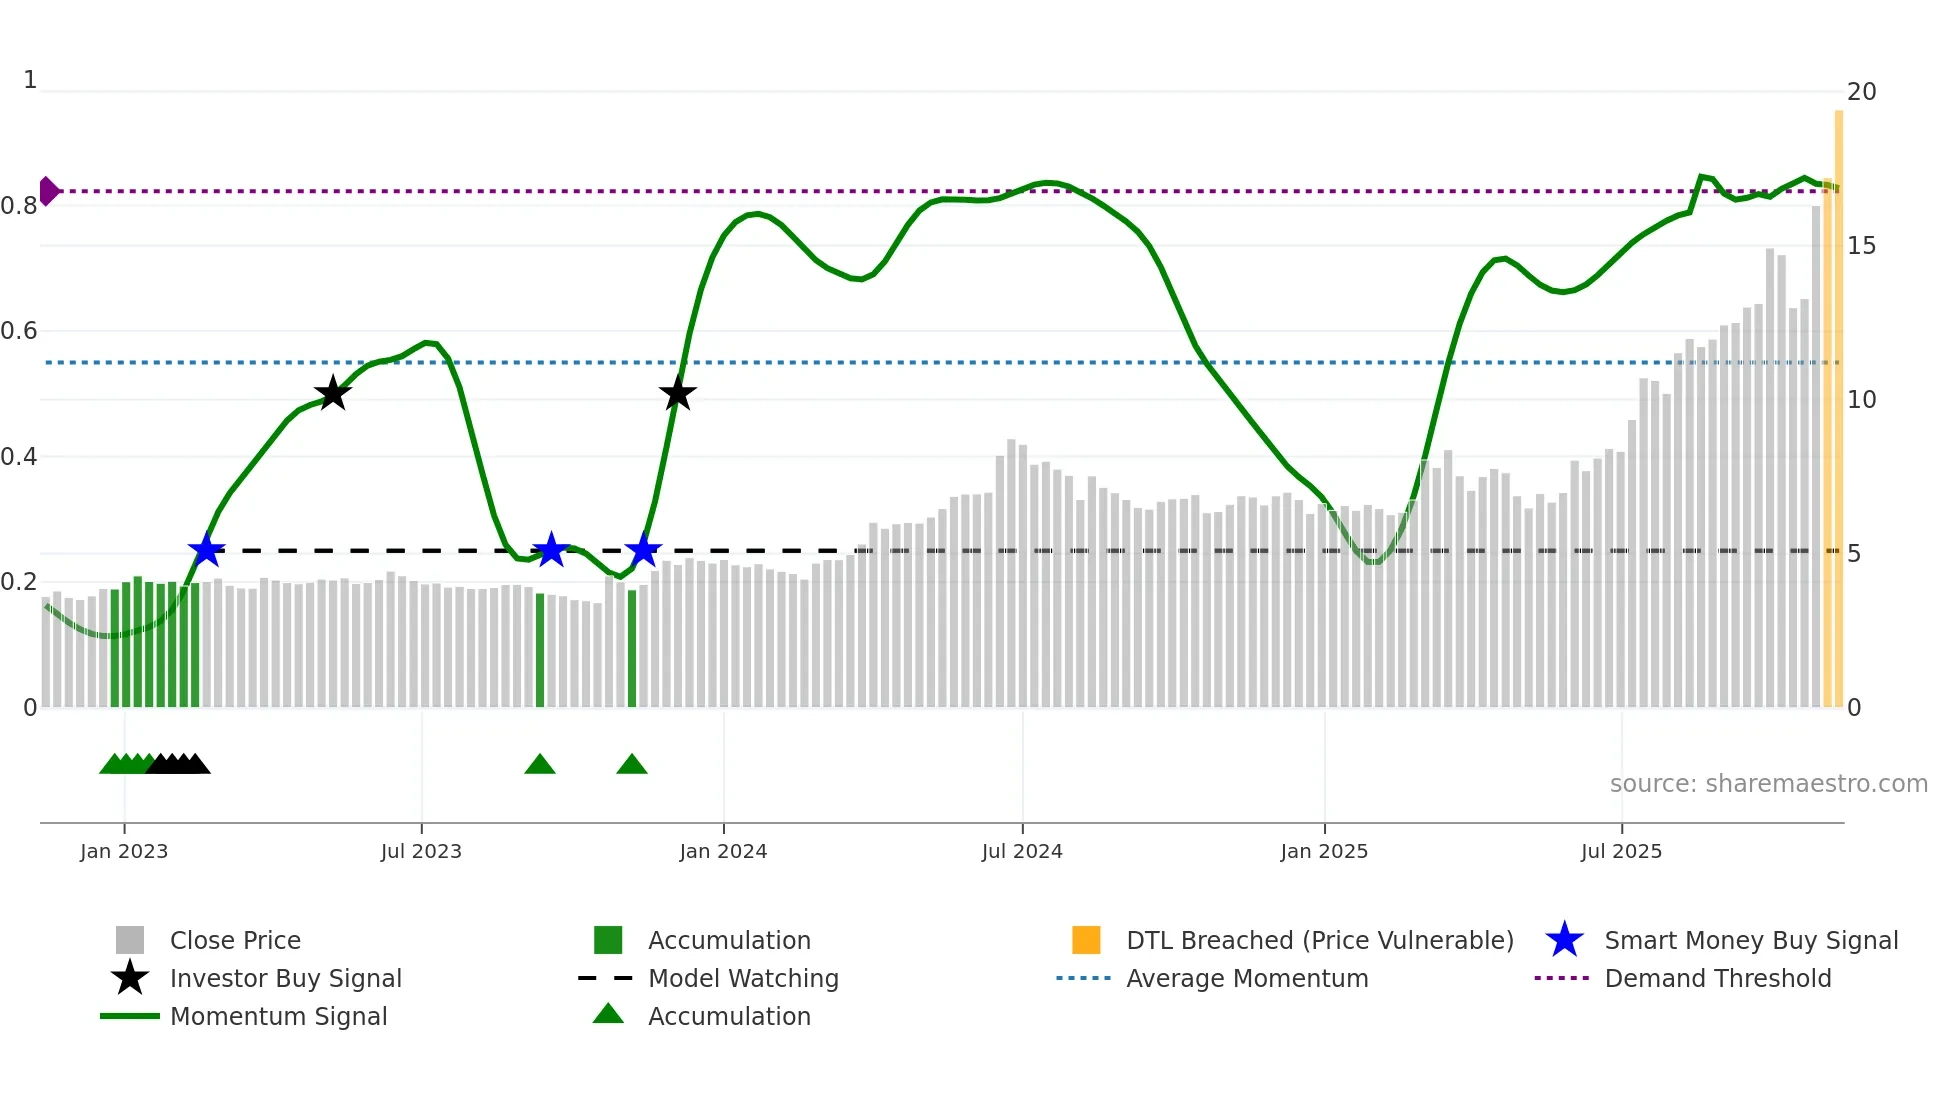Click the Close Price gray legend swatch
The height and width of the screenshot is (1102, 1960).
click(x=130, y=940)
